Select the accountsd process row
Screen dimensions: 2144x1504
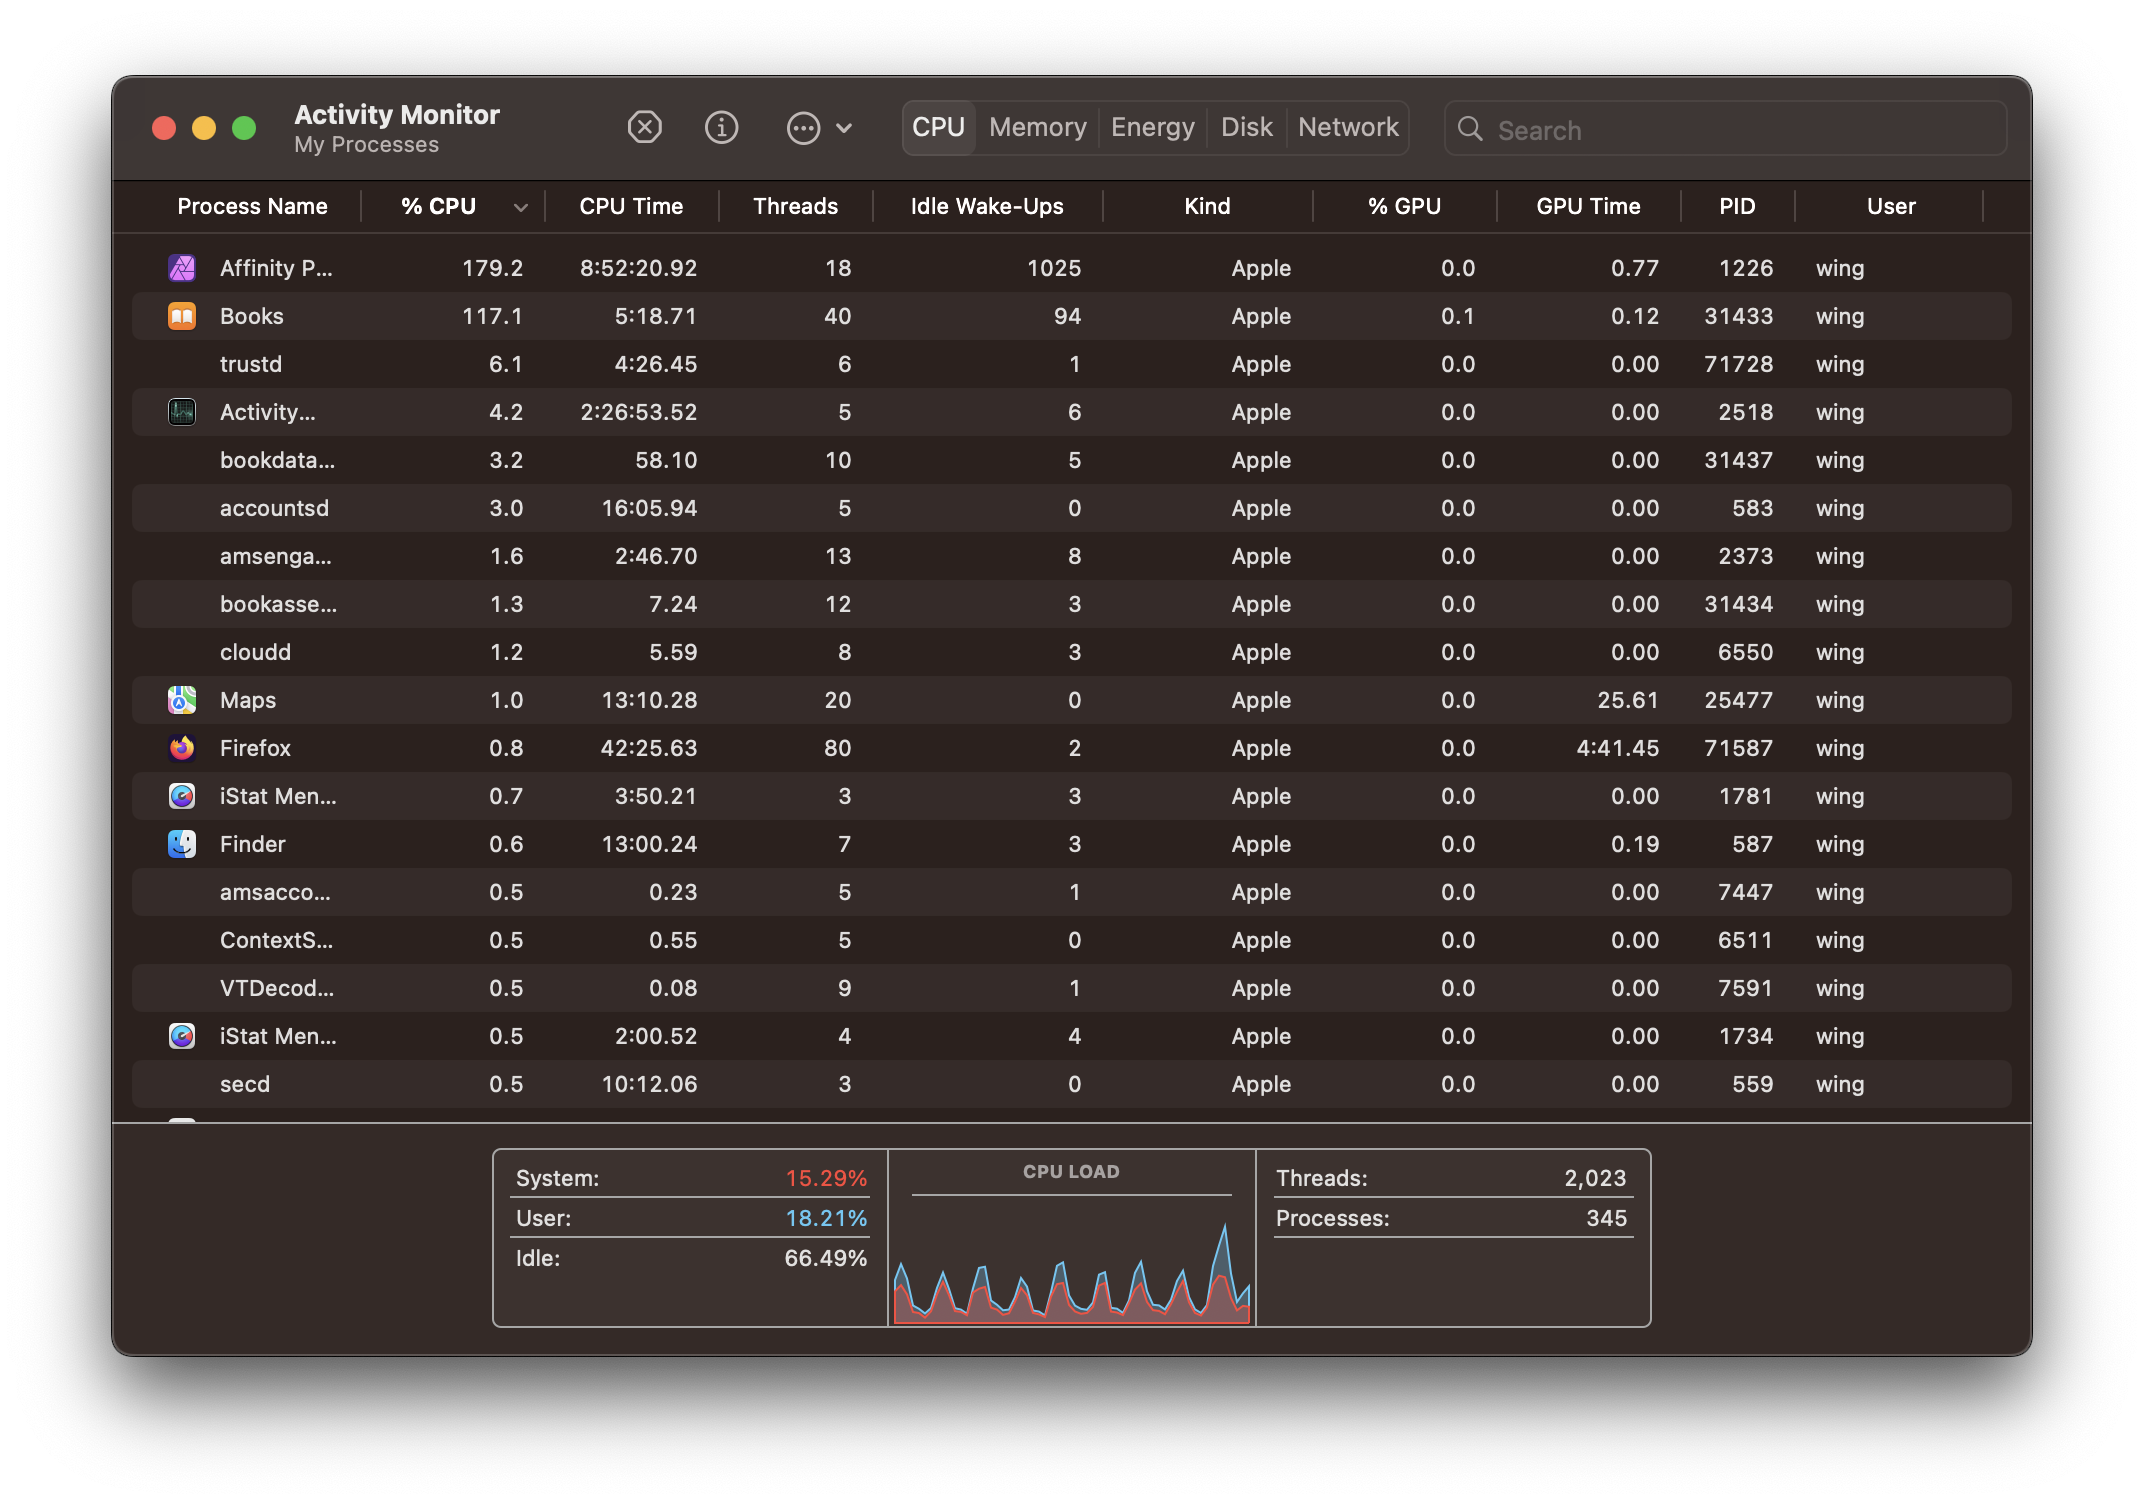click(x=1072, y=508)
